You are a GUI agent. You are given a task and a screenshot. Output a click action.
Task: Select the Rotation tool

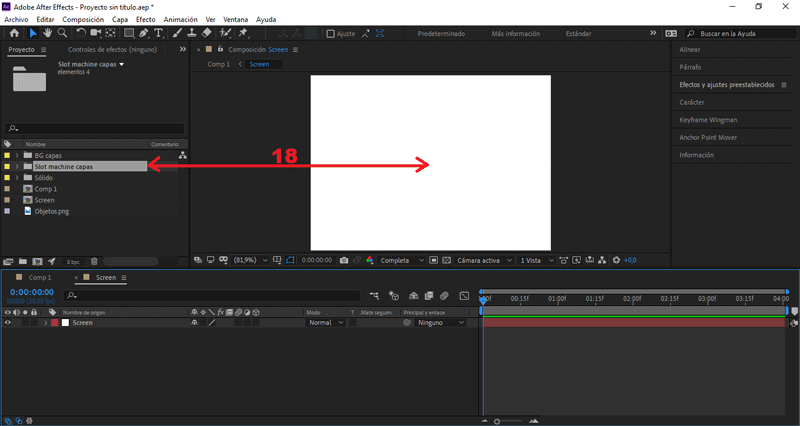(x=81, y=33)
